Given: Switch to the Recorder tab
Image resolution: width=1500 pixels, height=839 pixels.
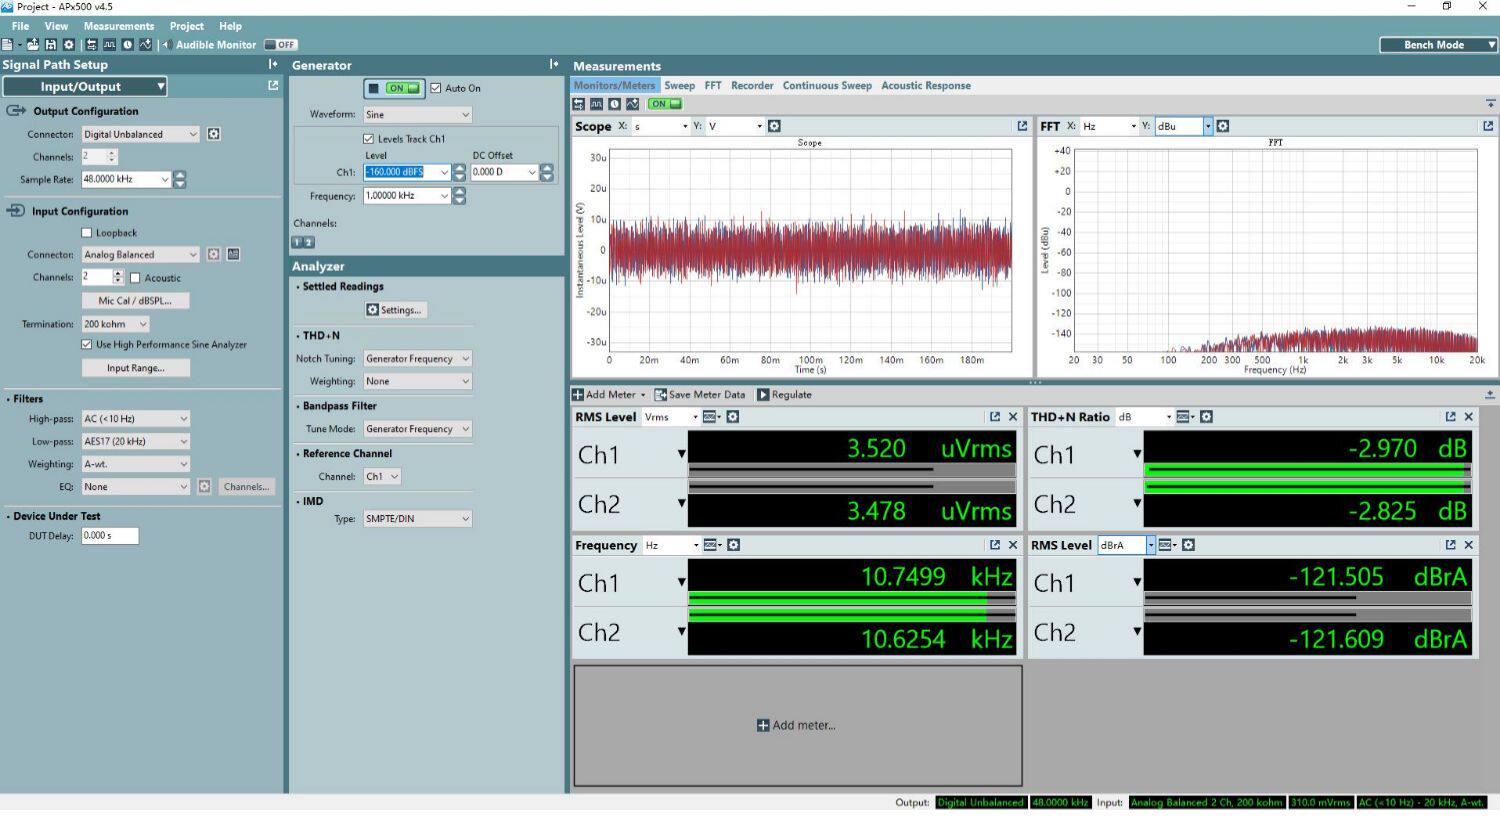Looking at the screenshot, I should tap(752, 86).
